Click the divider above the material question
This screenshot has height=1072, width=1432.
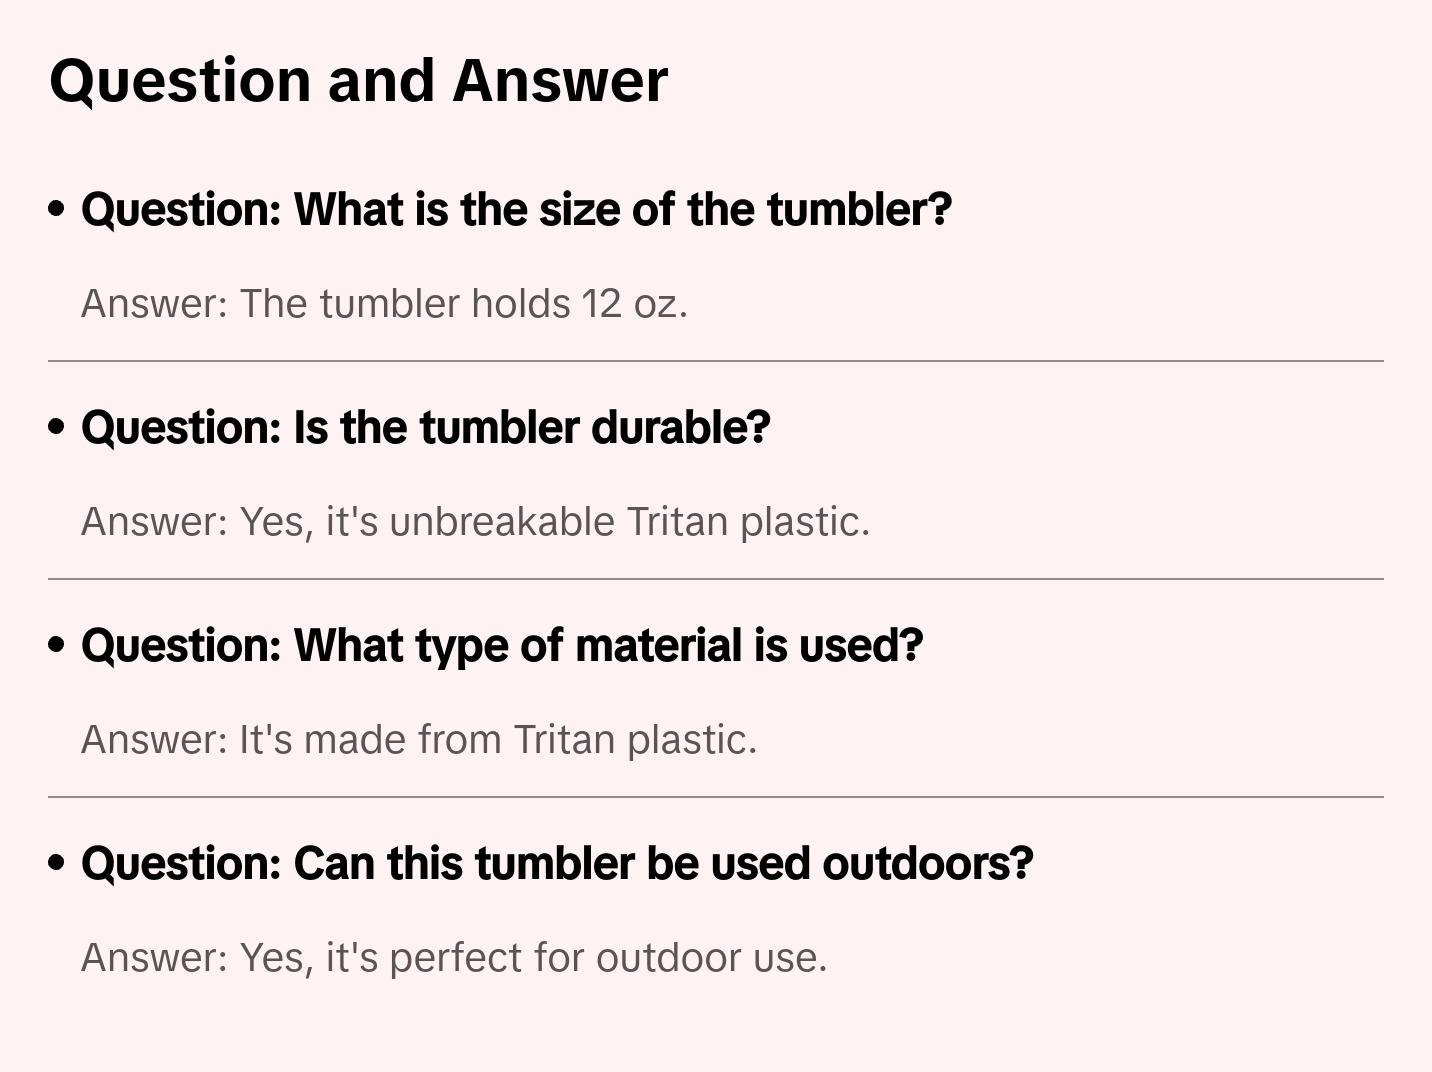coord(716,579)
